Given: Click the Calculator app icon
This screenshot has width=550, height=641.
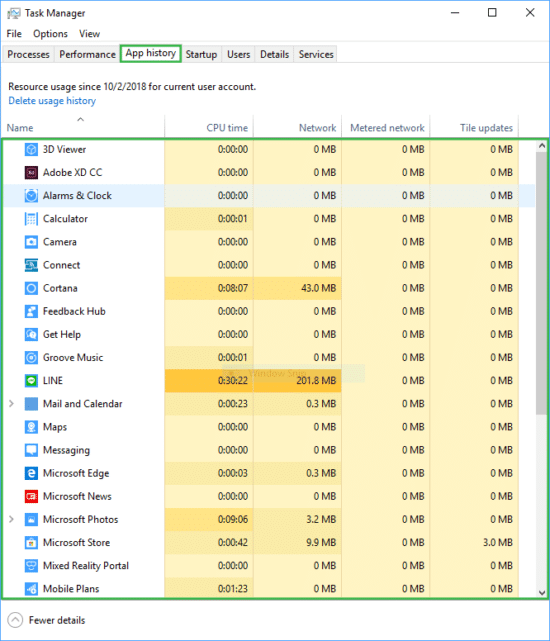Looking at the screenshot, I should point(31,219).
